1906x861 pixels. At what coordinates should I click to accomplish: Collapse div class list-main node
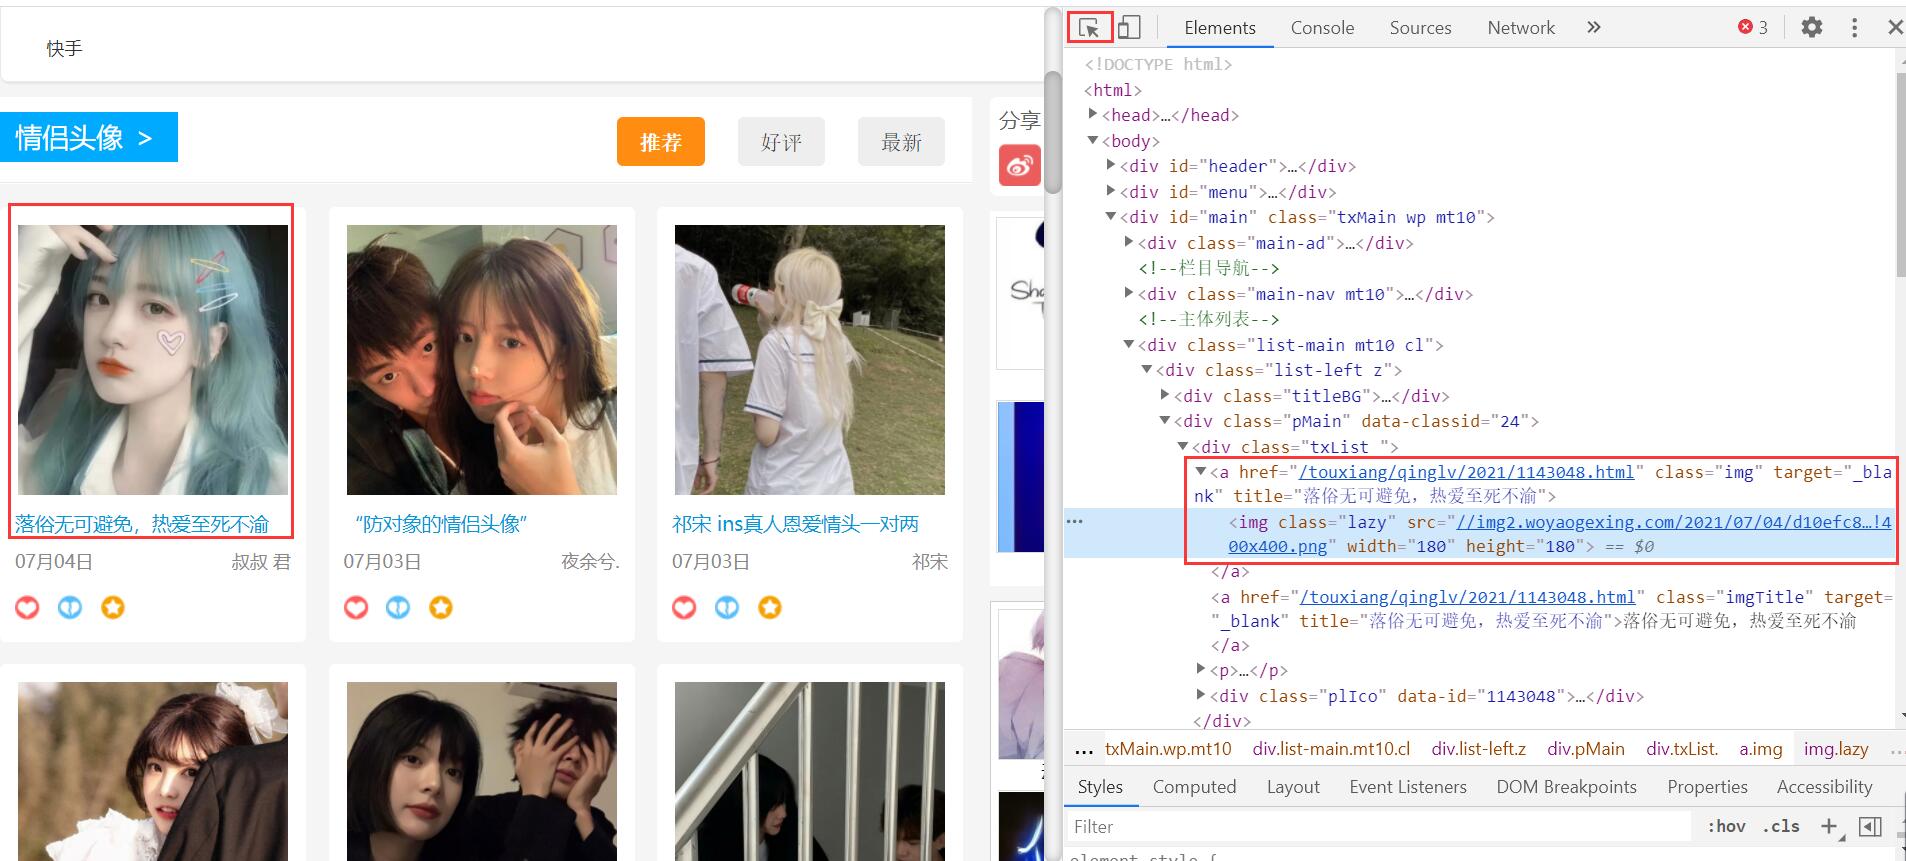[1129, 344]
